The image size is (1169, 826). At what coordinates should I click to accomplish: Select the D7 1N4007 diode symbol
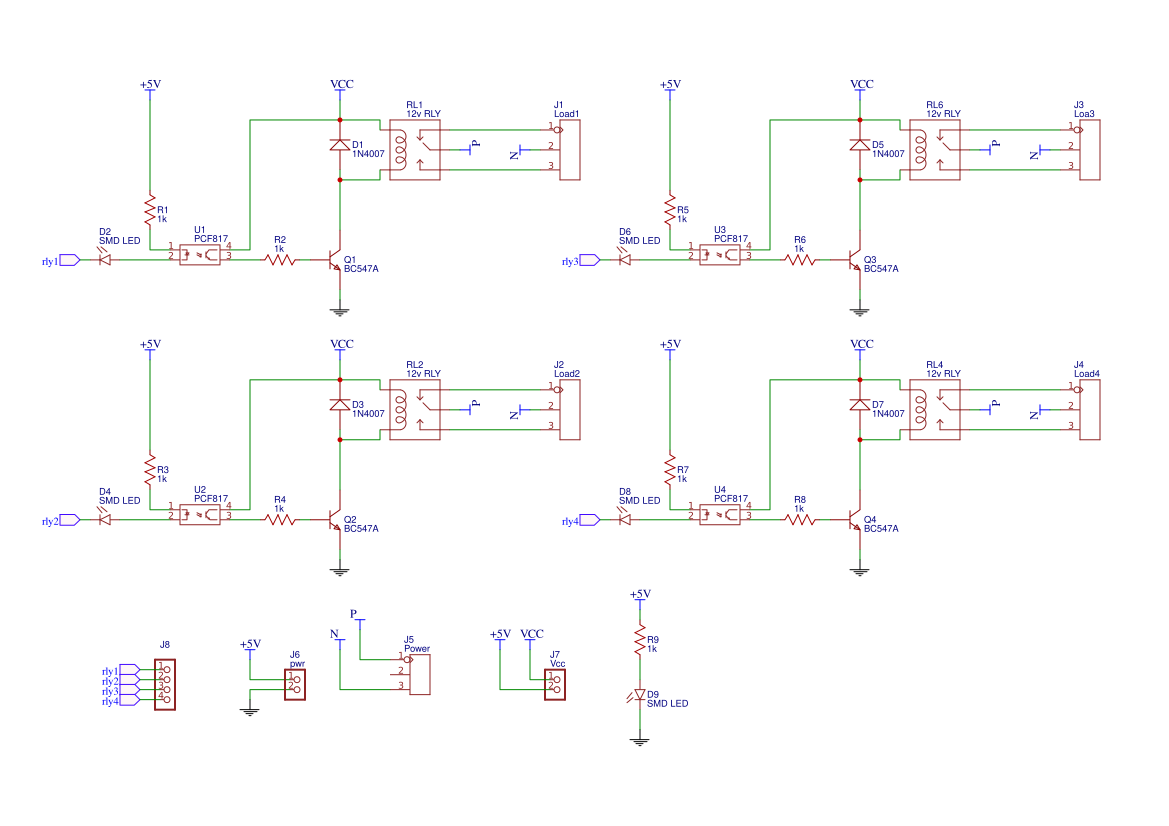coord(860,405)
